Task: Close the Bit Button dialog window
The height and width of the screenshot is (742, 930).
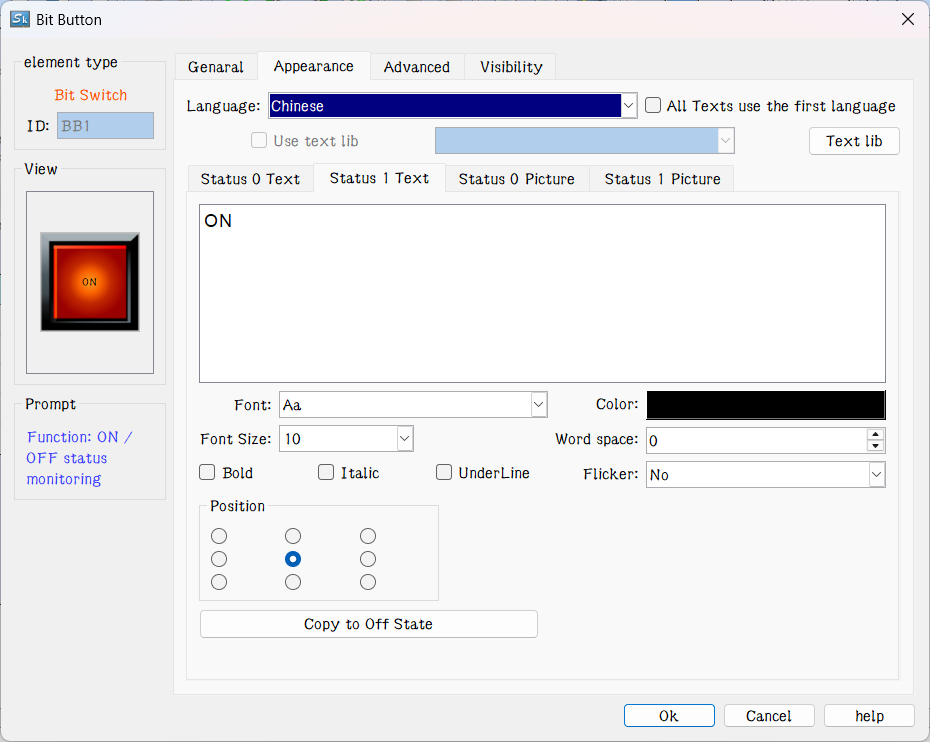Action: (x=907, y=19)
